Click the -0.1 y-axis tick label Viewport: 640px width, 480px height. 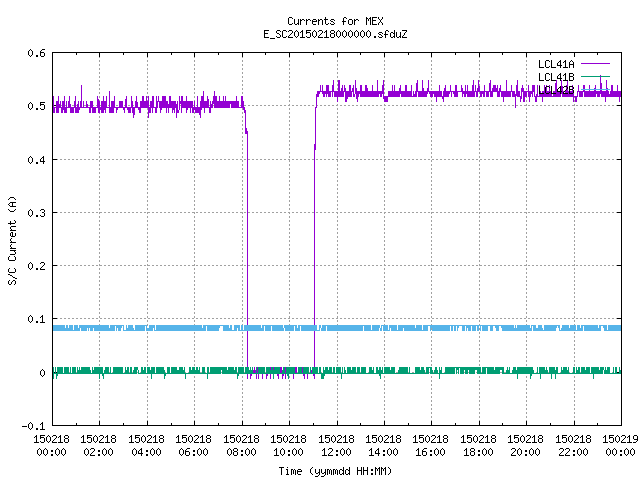click(33, 426)
